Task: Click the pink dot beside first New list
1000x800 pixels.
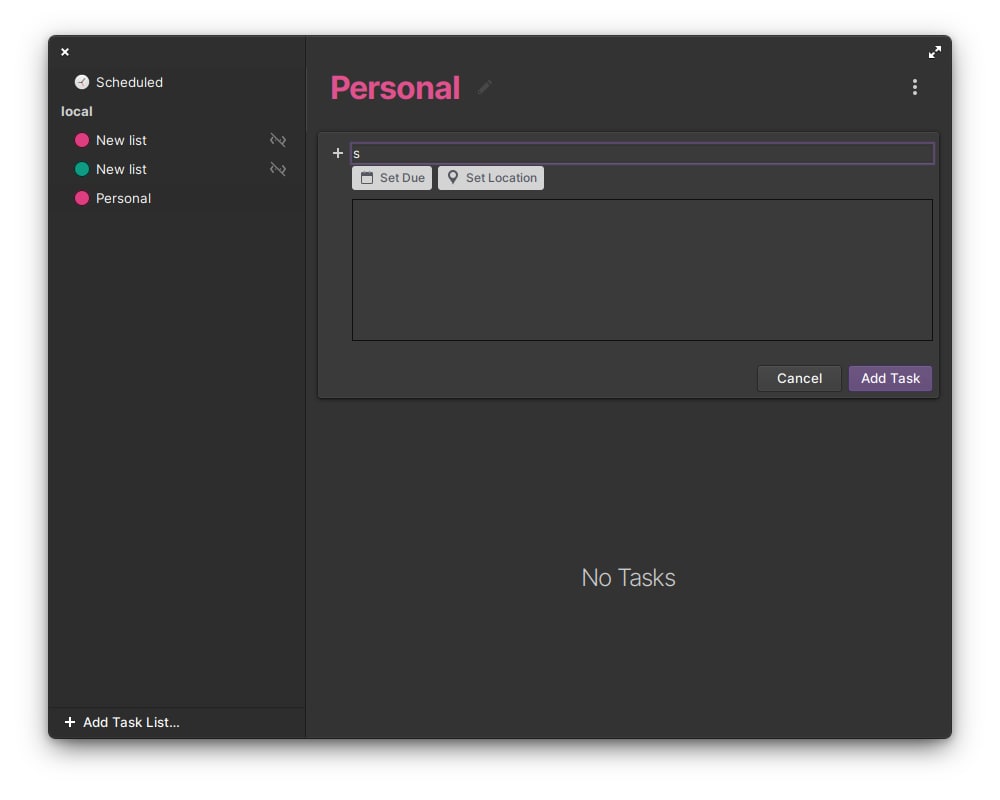Action: click(x=82, y=140)
